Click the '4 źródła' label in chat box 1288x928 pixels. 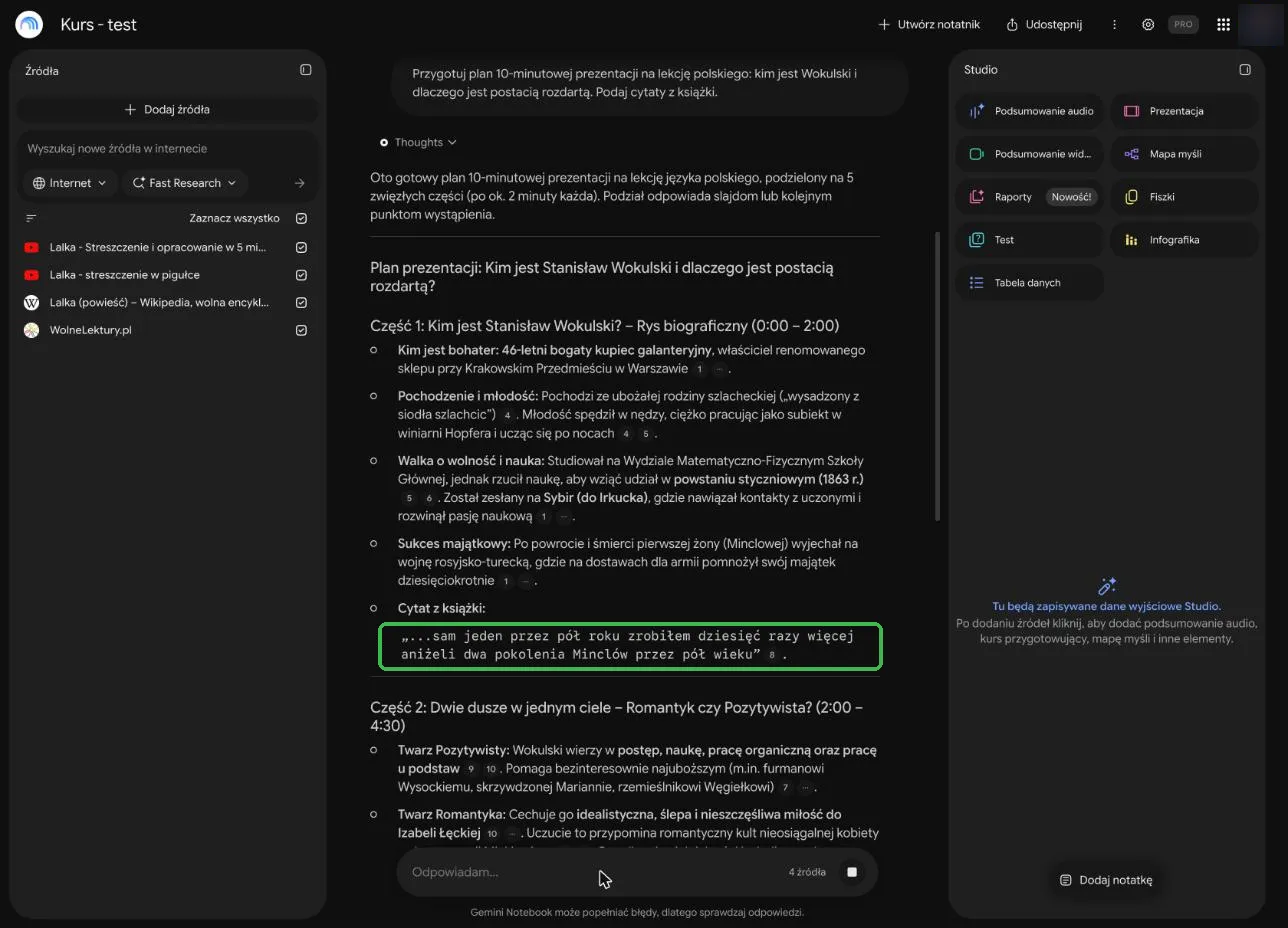pyautogui.click(x=807, y=872)
